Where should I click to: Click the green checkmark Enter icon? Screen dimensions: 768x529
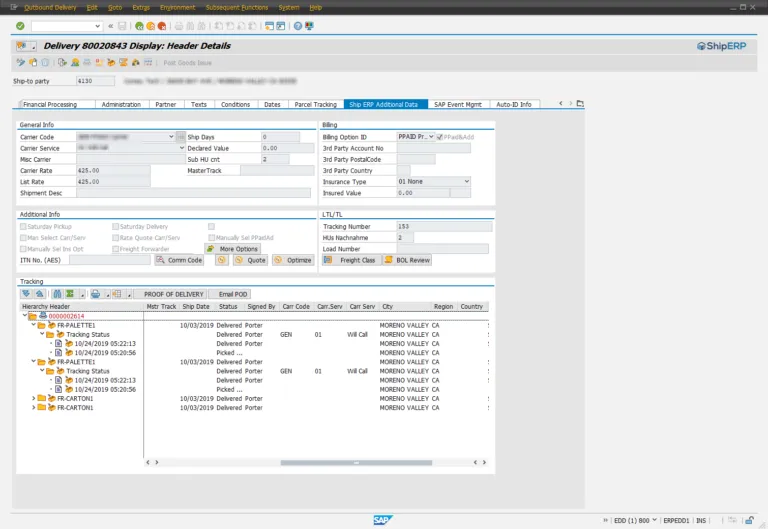[x=20, y=26]
